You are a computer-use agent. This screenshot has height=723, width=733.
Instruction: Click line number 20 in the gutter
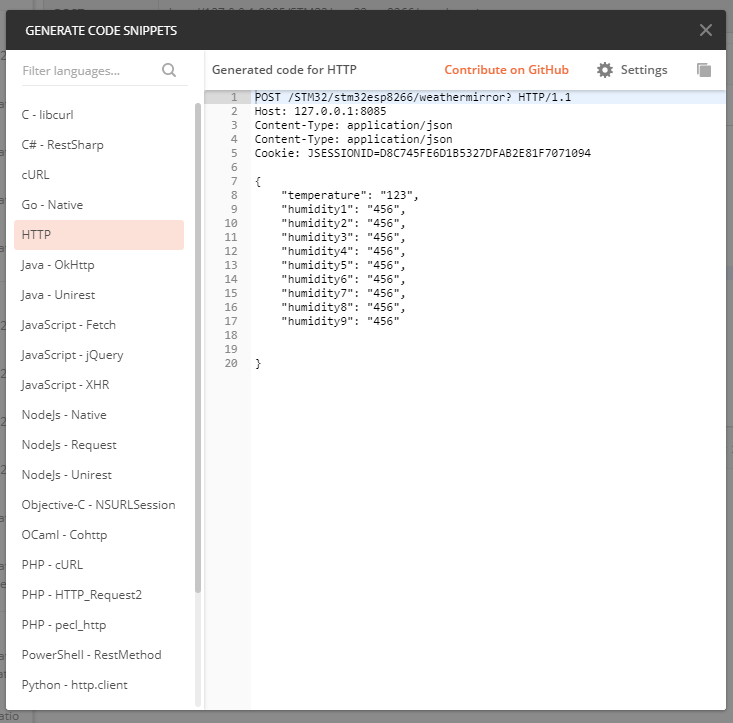pyautogui.click(x=231, y=363)
